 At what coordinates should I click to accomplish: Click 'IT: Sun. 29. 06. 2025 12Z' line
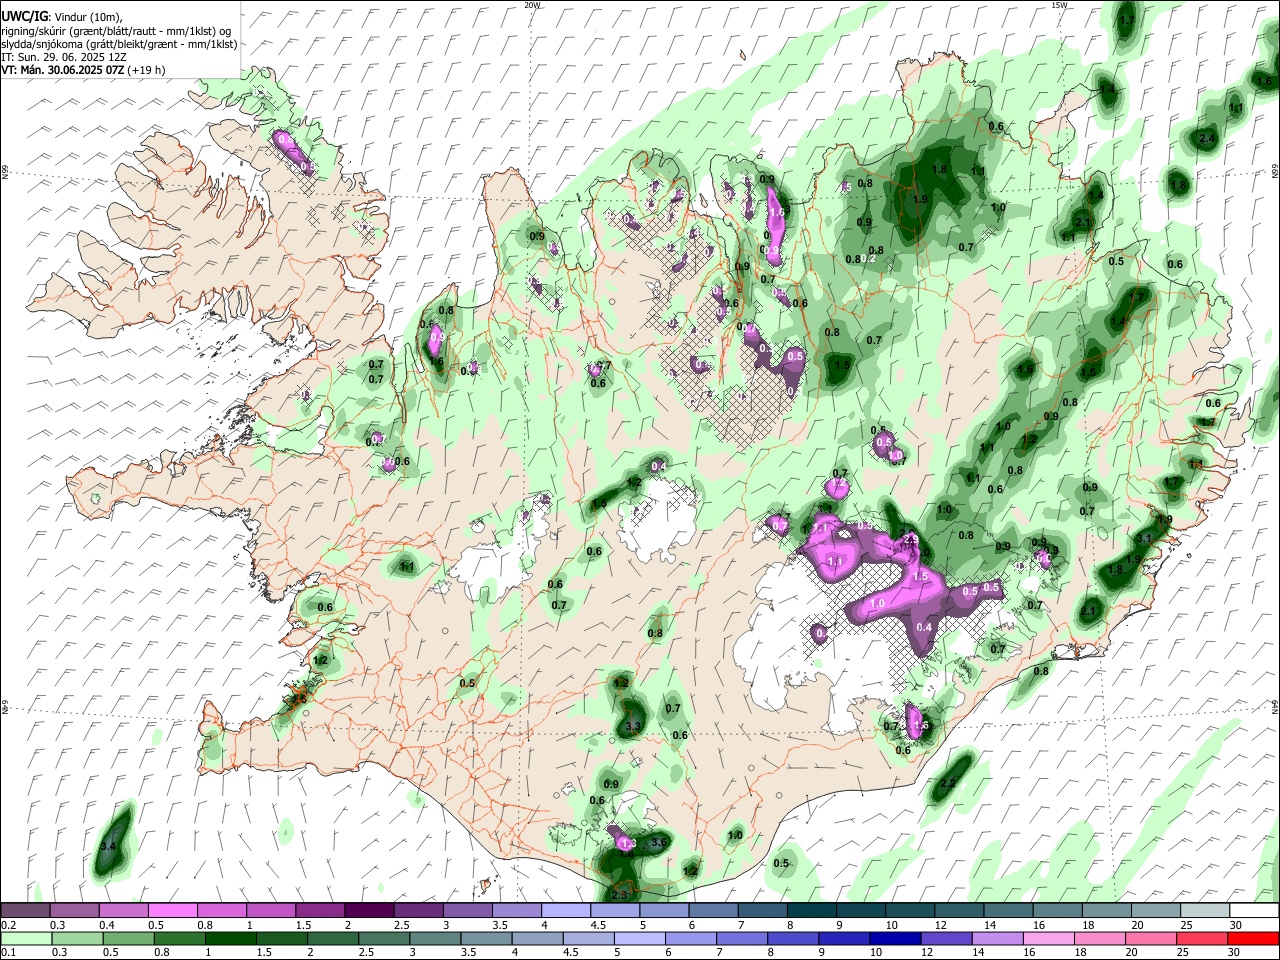click(x=64, y=57)
